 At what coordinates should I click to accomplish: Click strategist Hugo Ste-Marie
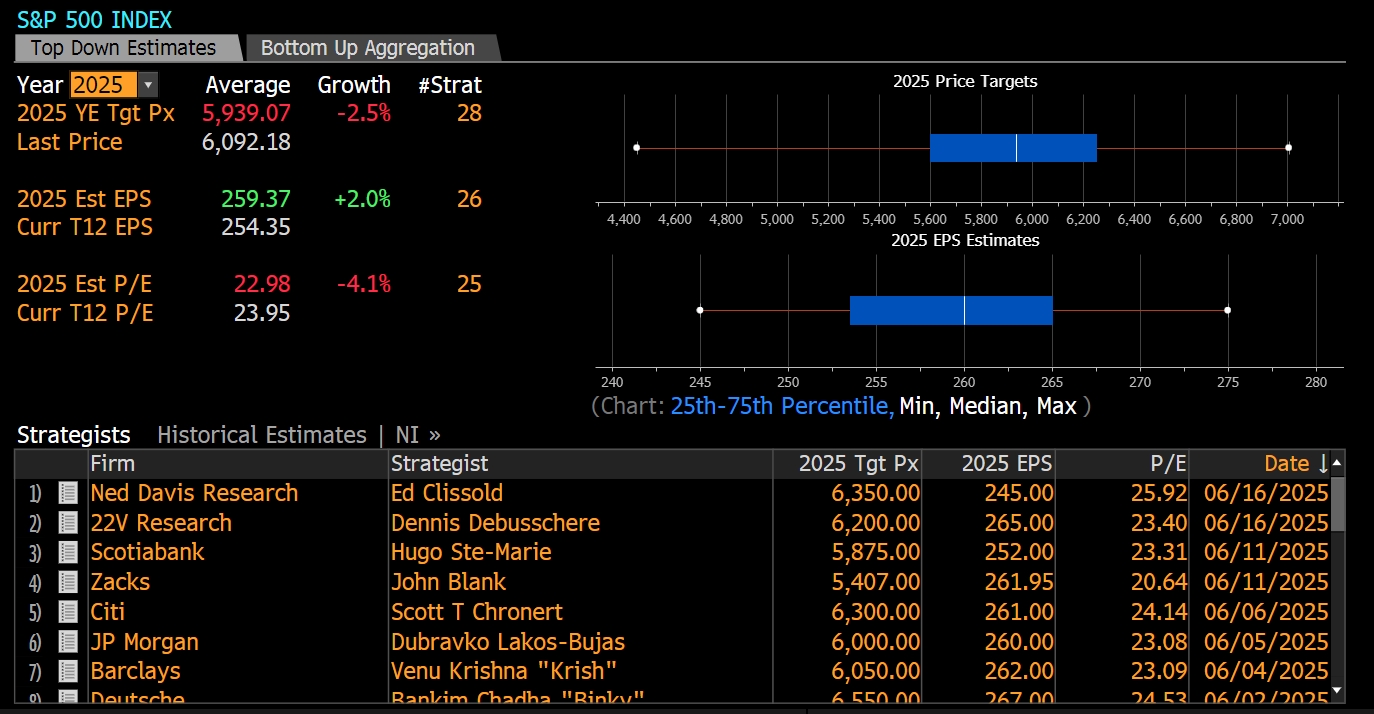click(471, 552)
